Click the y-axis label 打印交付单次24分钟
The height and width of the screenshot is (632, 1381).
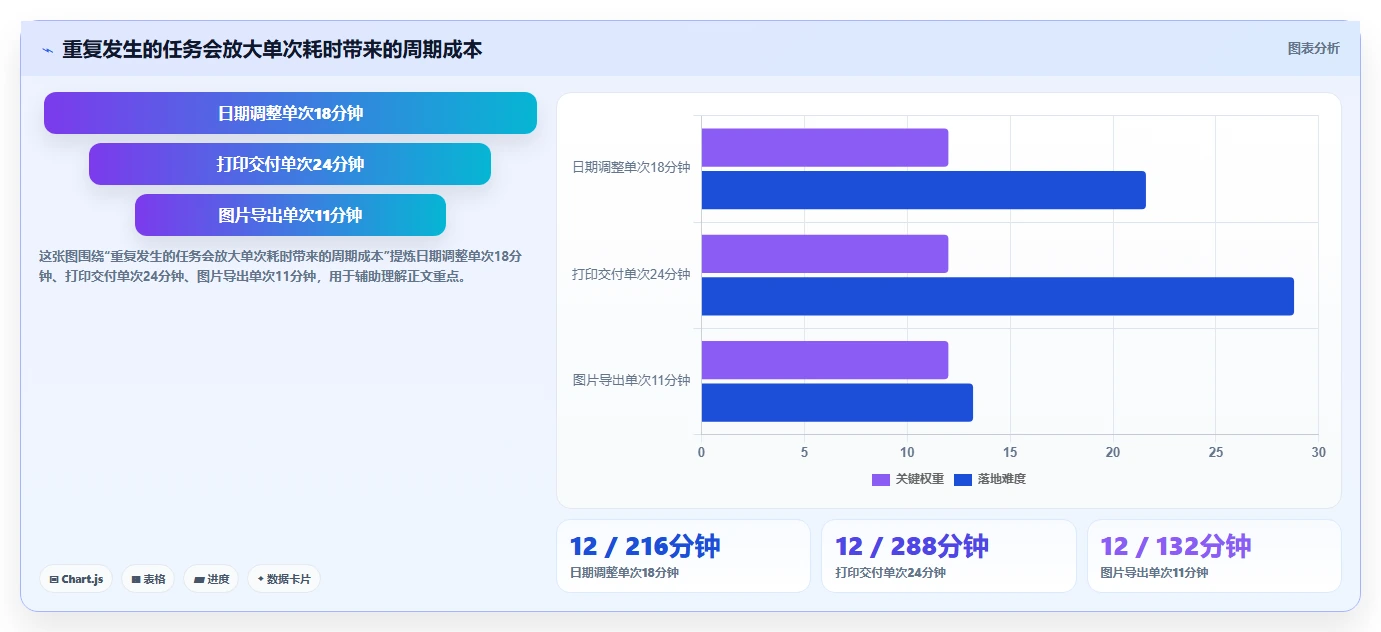tap(631, 274)
